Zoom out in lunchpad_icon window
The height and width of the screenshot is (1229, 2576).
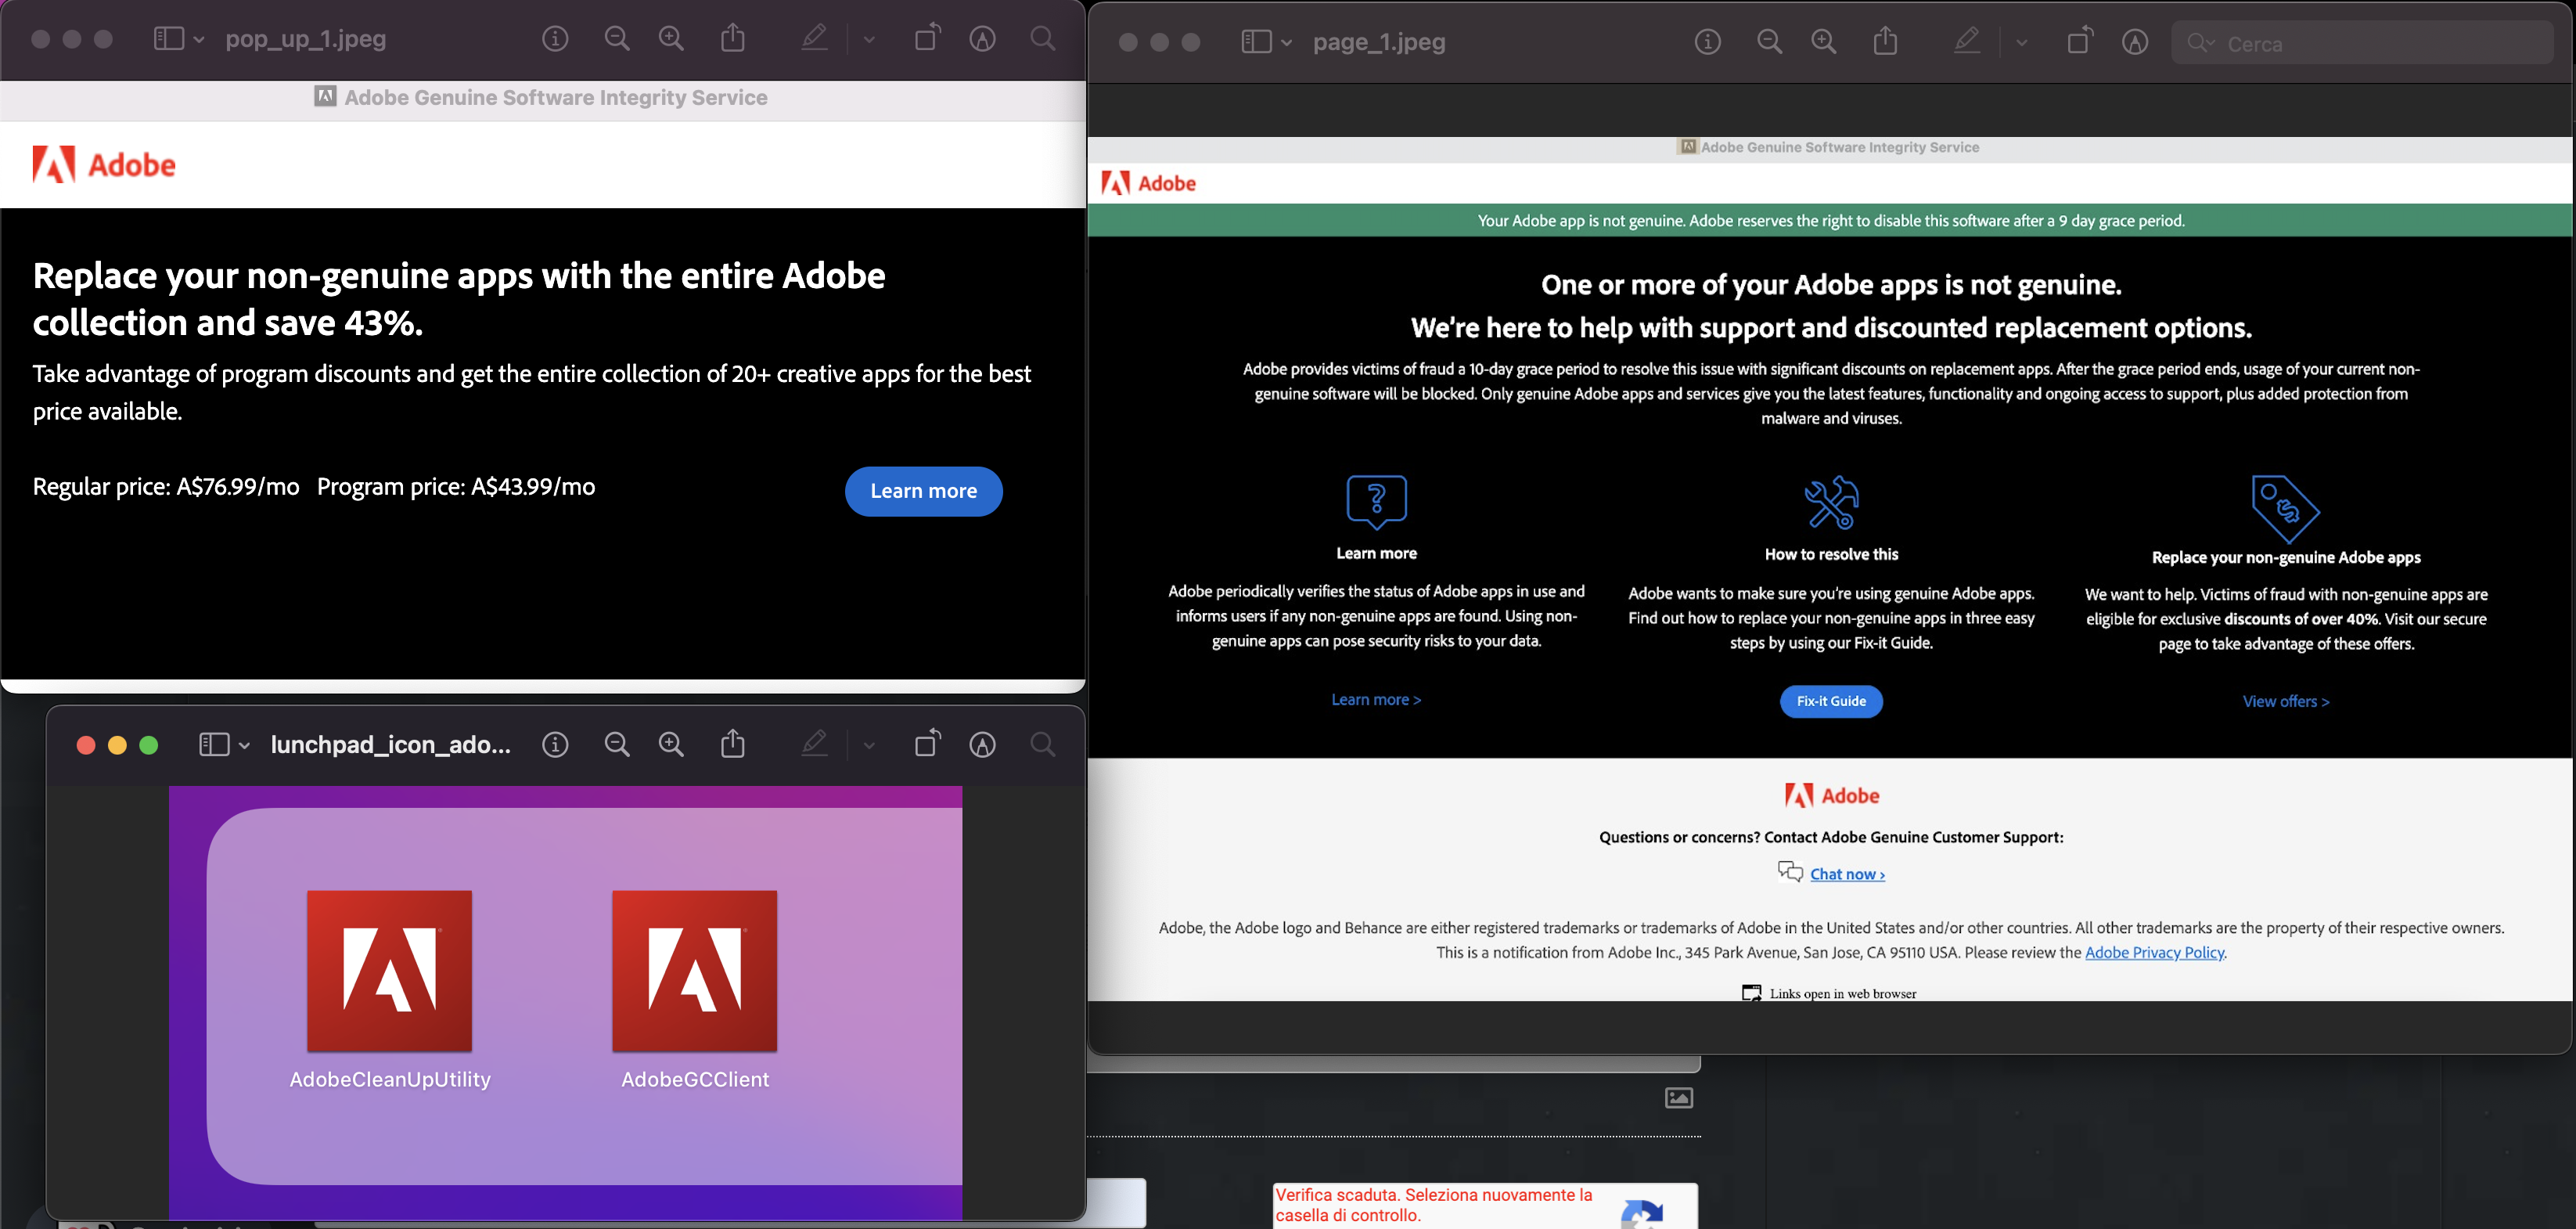tap(617, 744)
